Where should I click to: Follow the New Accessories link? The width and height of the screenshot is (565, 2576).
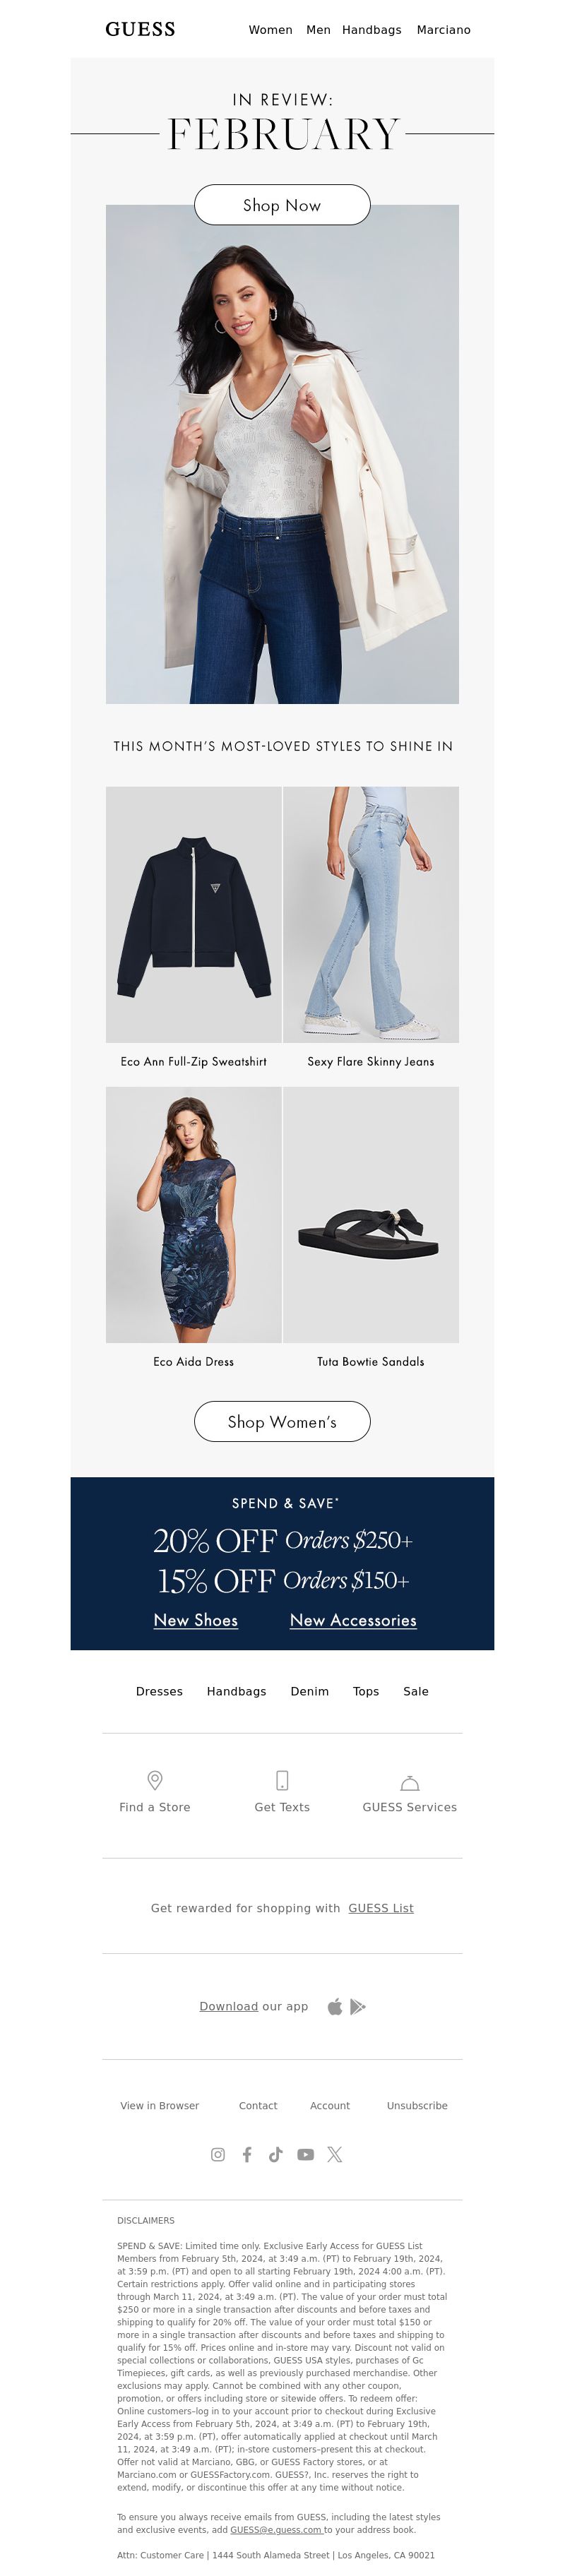[353, 1620]
